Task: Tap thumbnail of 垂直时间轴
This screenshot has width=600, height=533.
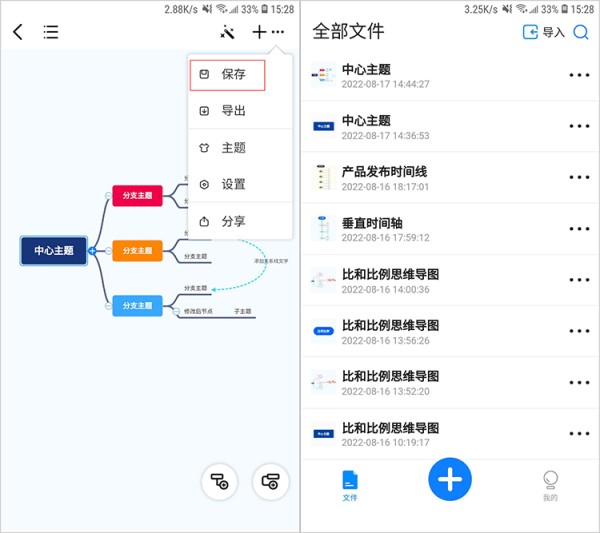Action: 323,228
